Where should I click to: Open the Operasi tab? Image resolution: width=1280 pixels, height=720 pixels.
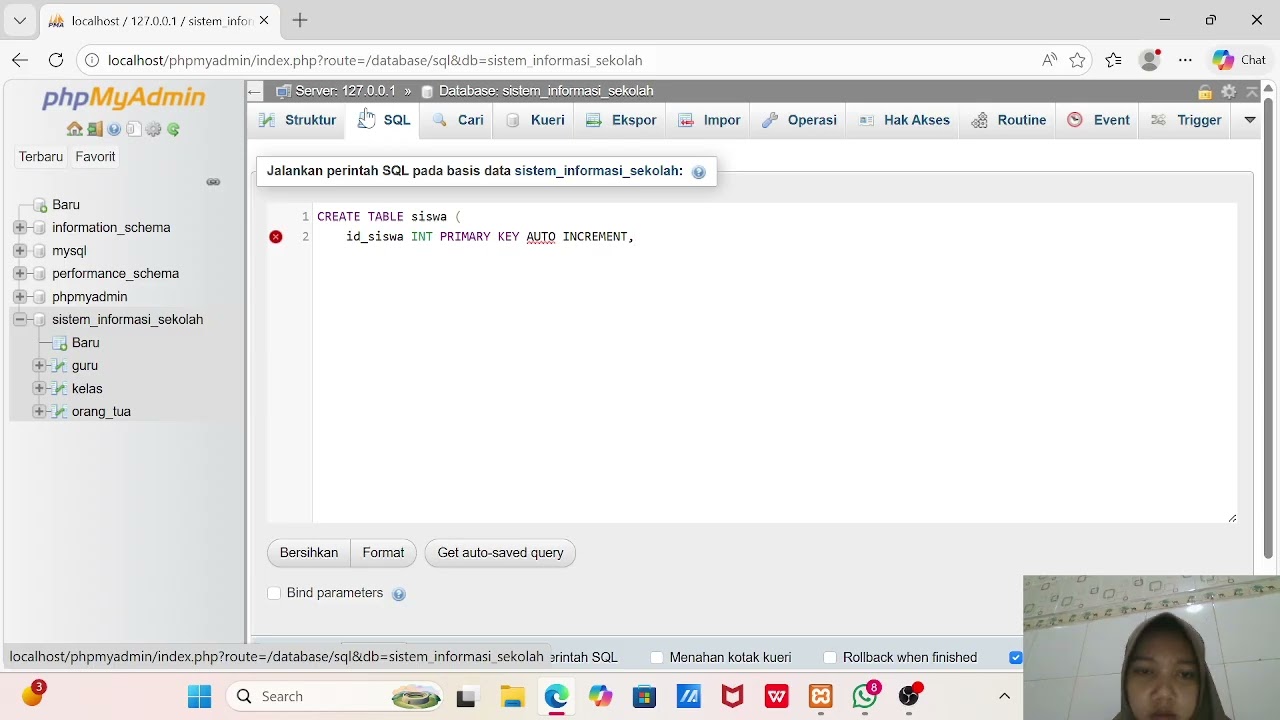pos(800,120)
